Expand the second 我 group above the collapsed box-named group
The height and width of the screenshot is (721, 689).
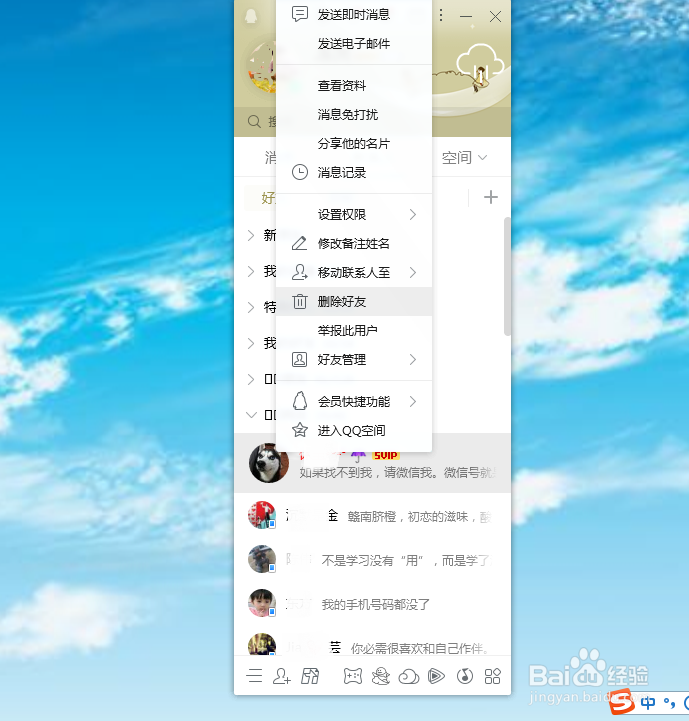(x=251, y=343)
